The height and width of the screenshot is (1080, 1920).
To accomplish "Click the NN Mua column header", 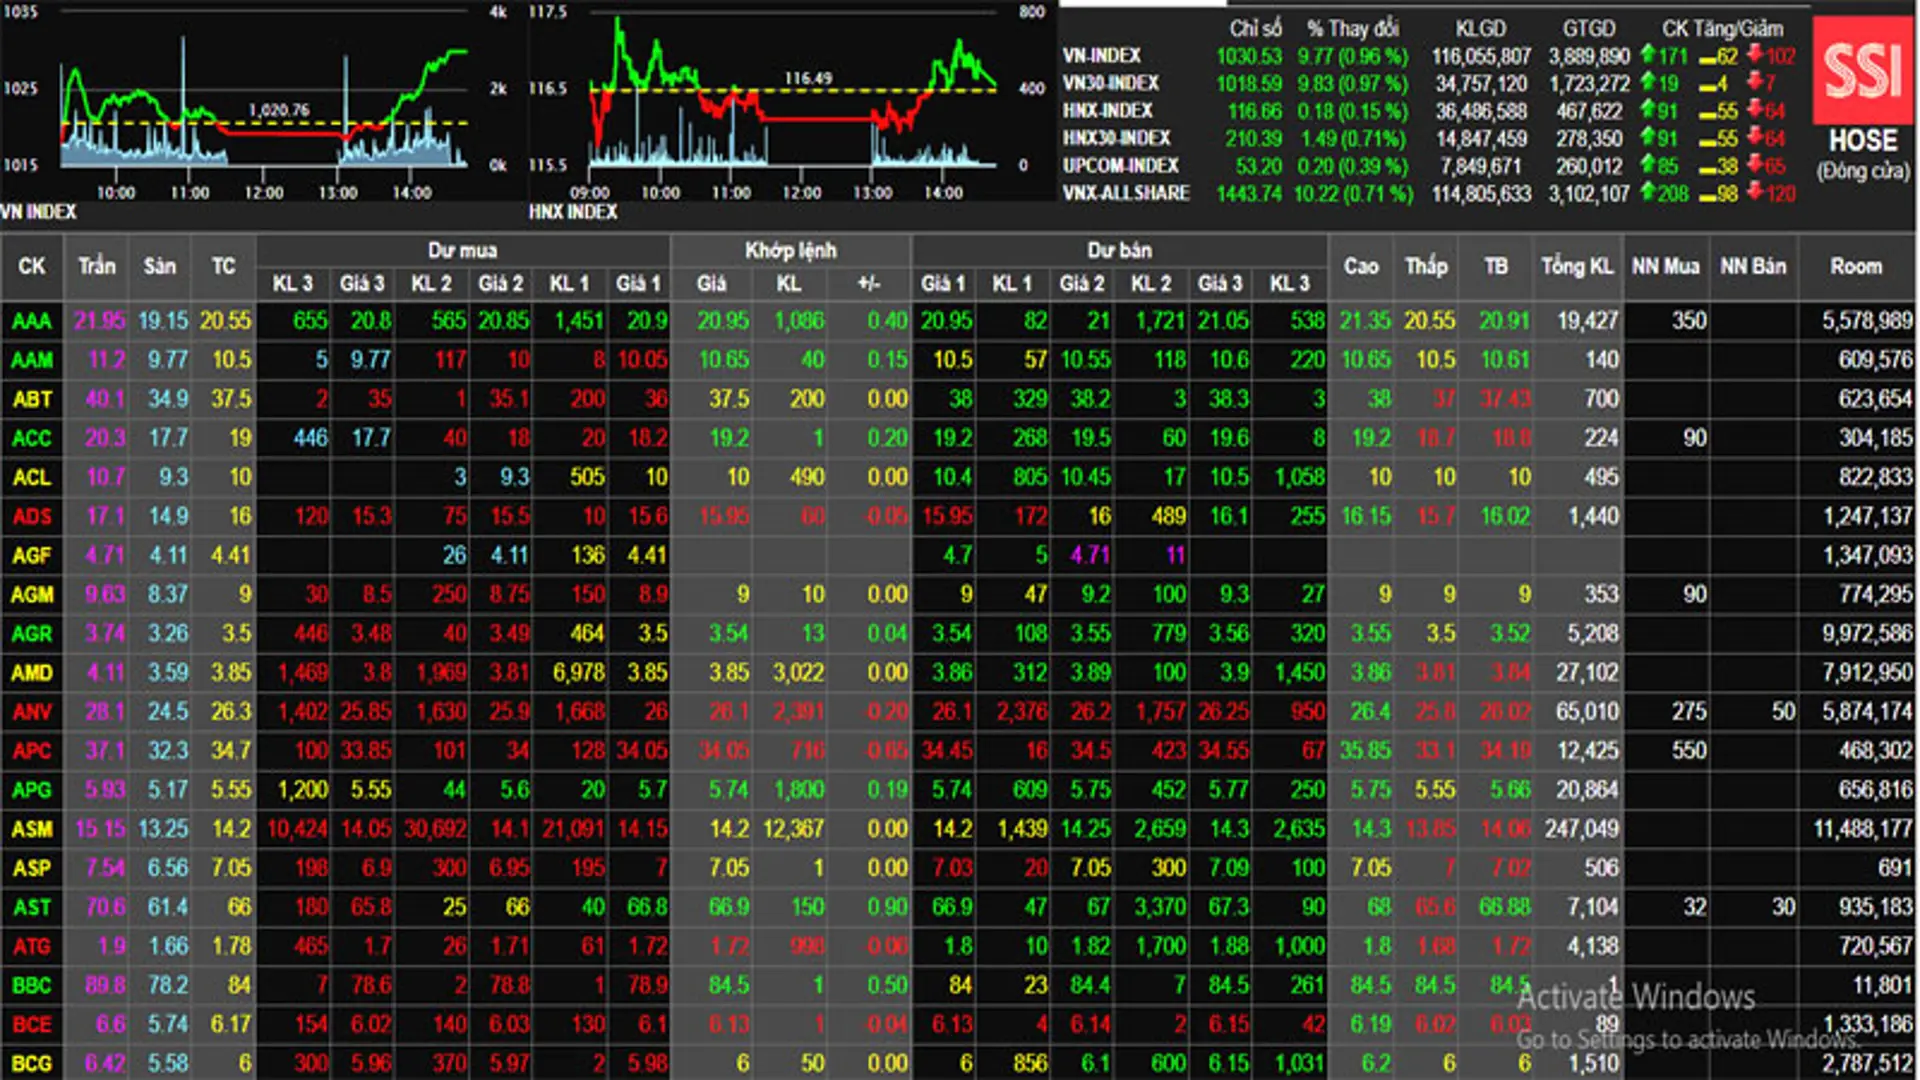I will point(1665,266).
